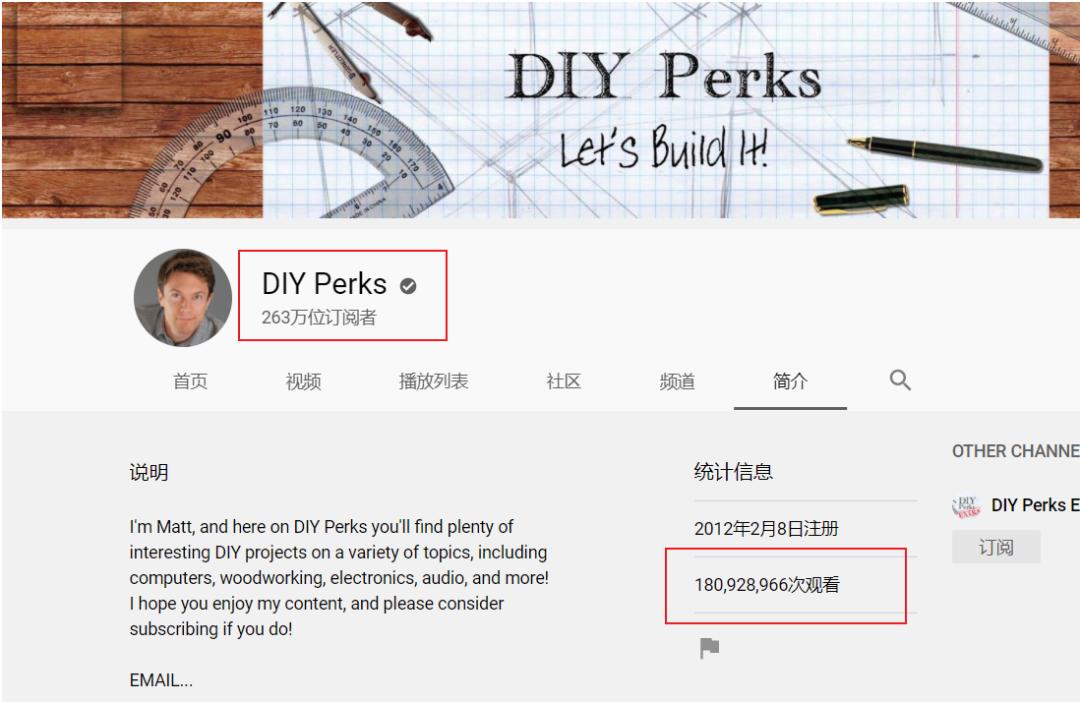Click the DIY Perks channel name
This screenshot has height=702, width=1080.
(324, 284)
